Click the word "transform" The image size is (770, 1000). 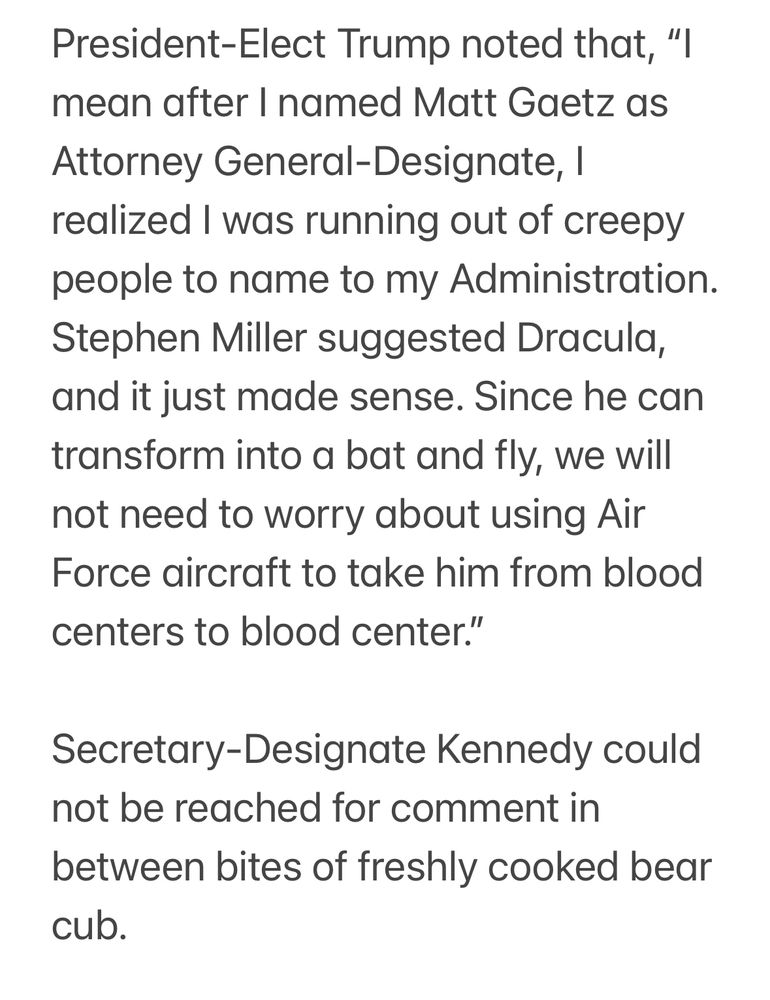pyautogui.click(x=138, y=456)
